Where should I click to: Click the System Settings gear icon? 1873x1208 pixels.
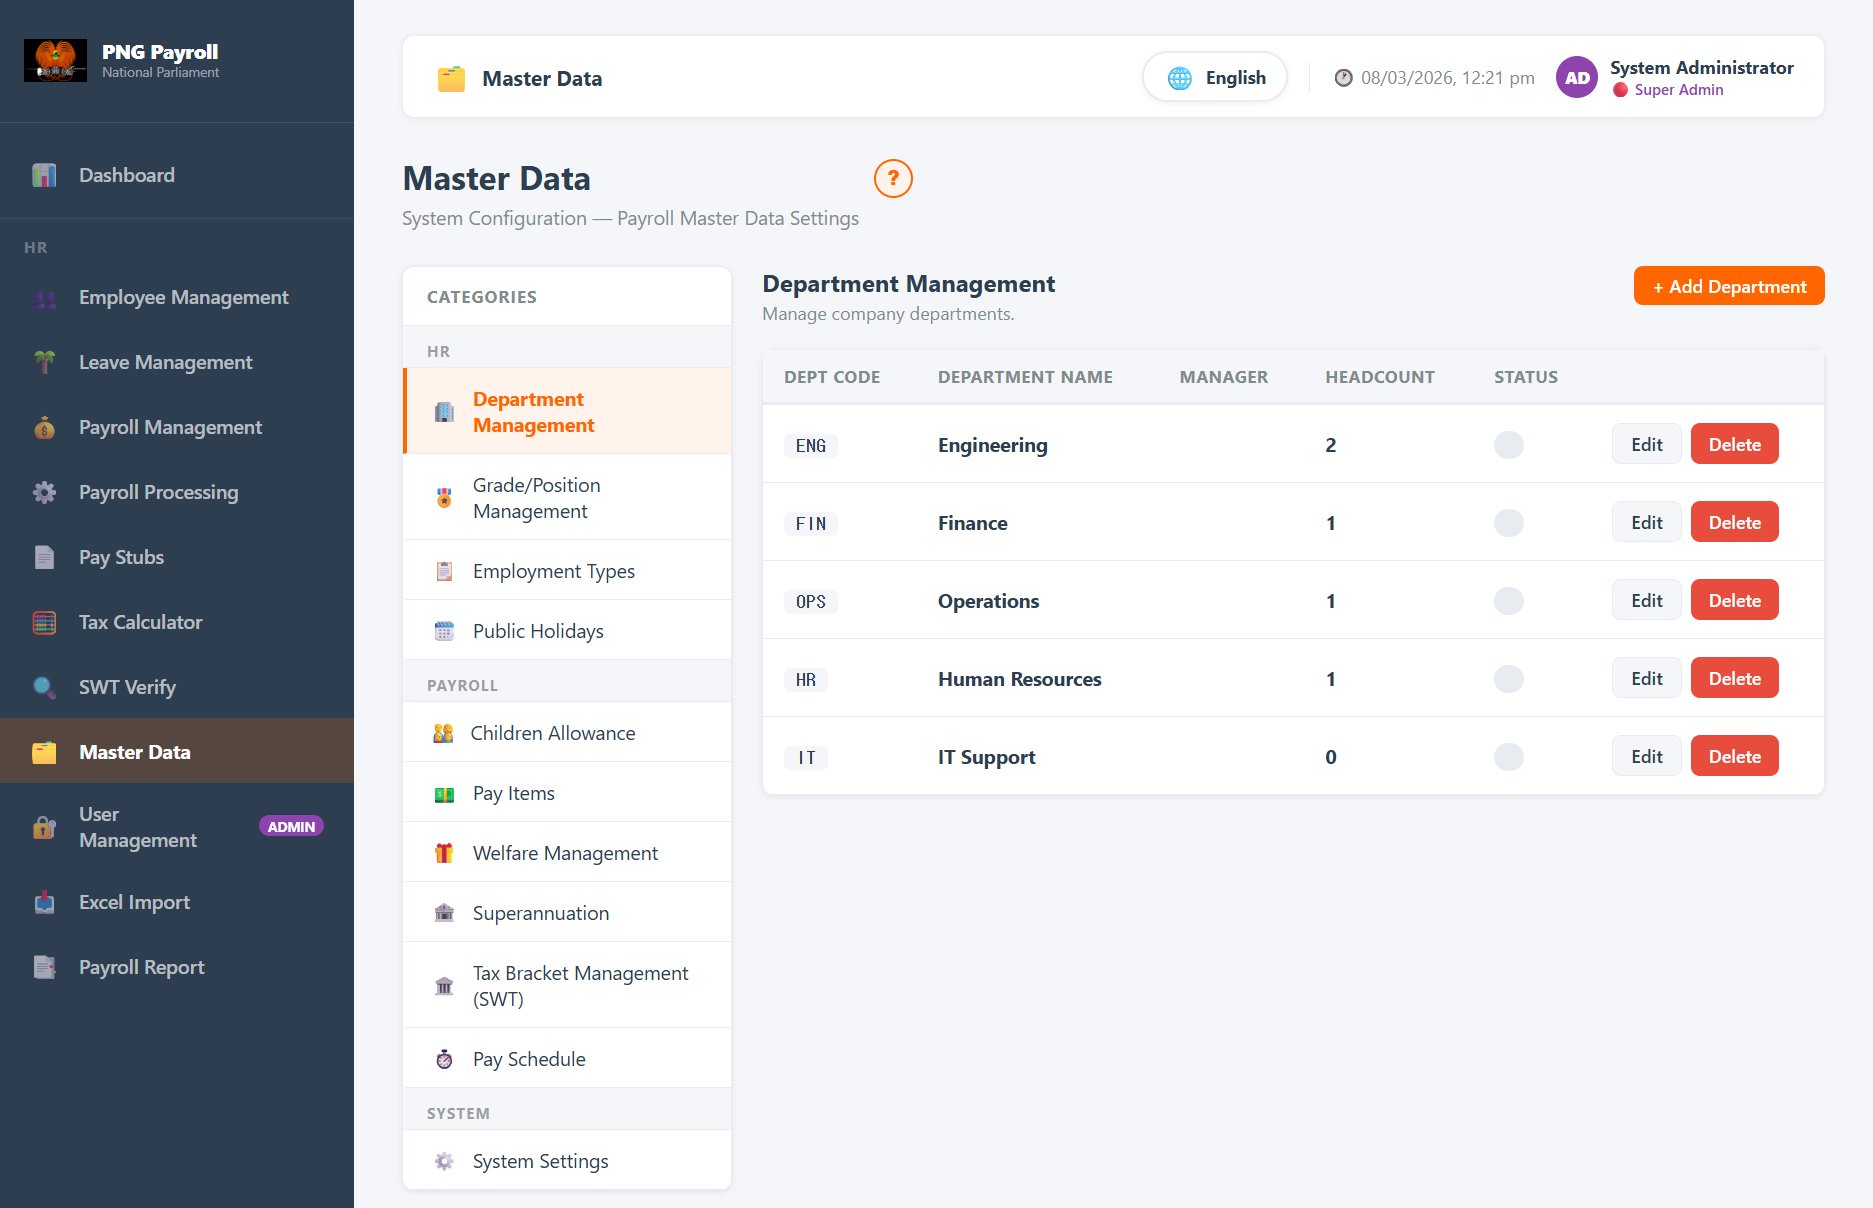[x=444, y=1161]
